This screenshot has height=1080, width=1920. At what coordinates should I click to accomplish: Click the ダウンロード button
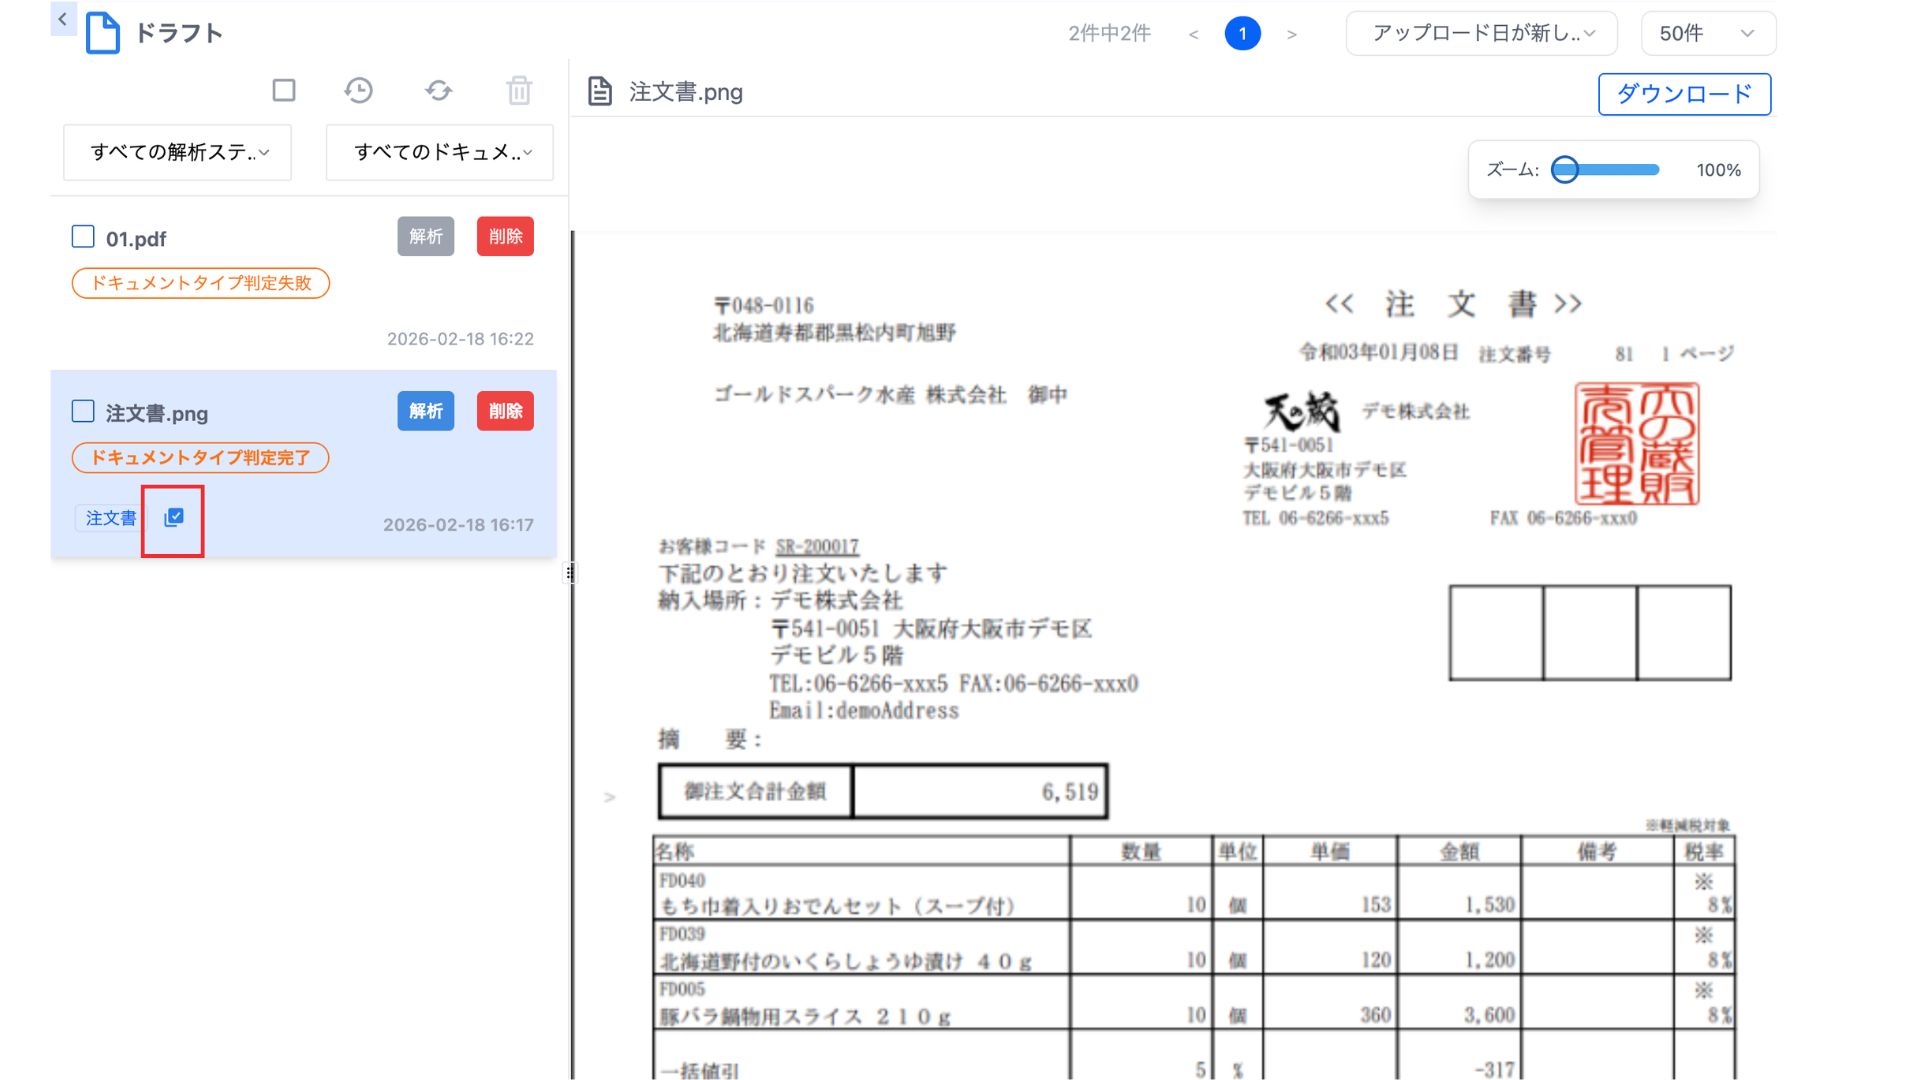[x=1684, y=94]
